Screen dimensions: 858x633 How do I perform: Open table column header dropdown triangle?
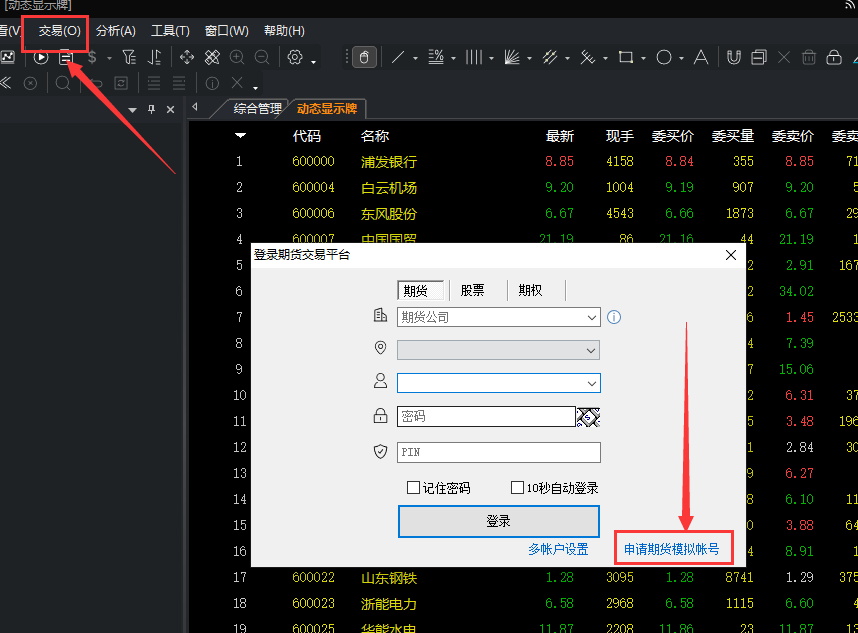point(240,135)
